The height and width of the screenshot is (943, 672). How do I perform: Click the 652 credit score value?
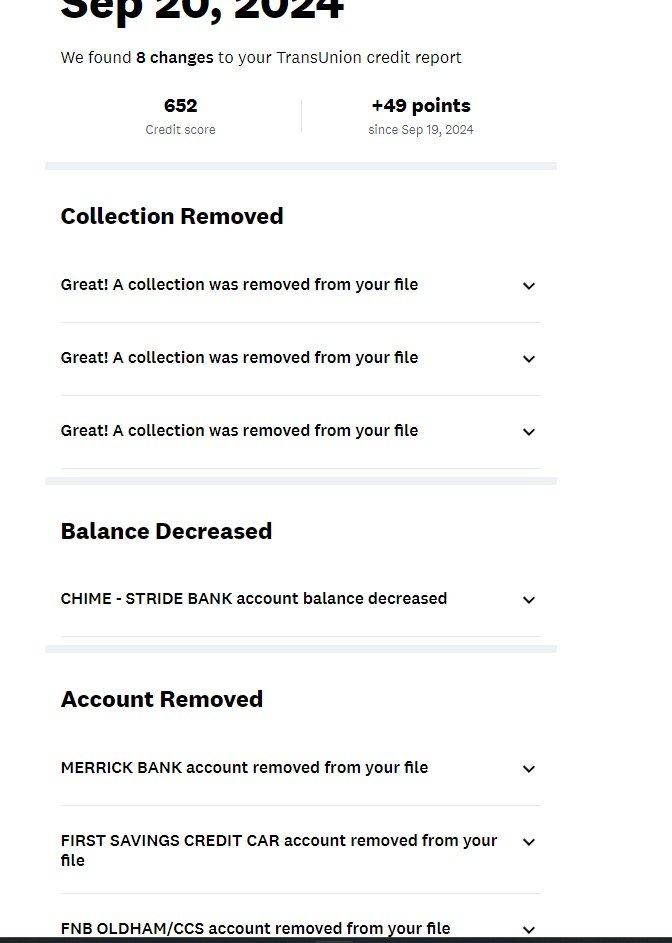[x=180, y=106]
